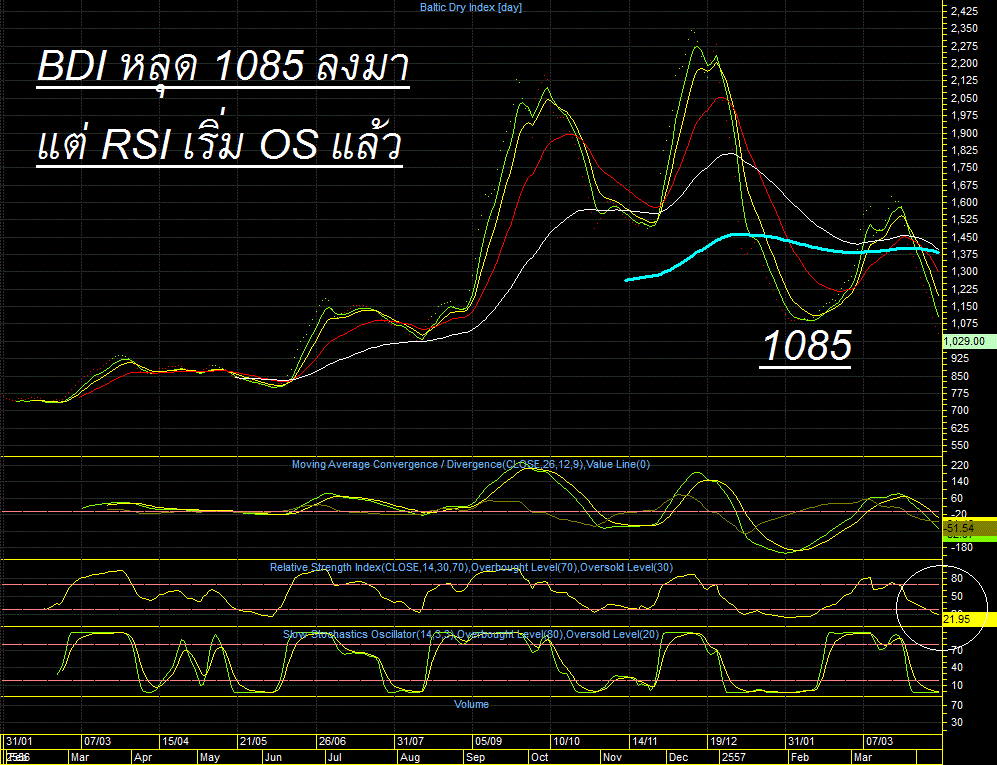
Task: Click the "05/09" date label
Action: point(488,741)
